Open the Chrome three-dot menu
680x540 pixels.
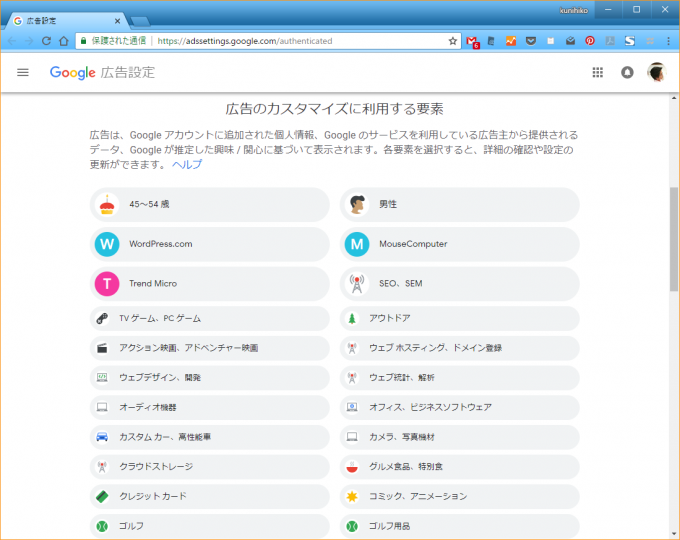pos(668,41)
